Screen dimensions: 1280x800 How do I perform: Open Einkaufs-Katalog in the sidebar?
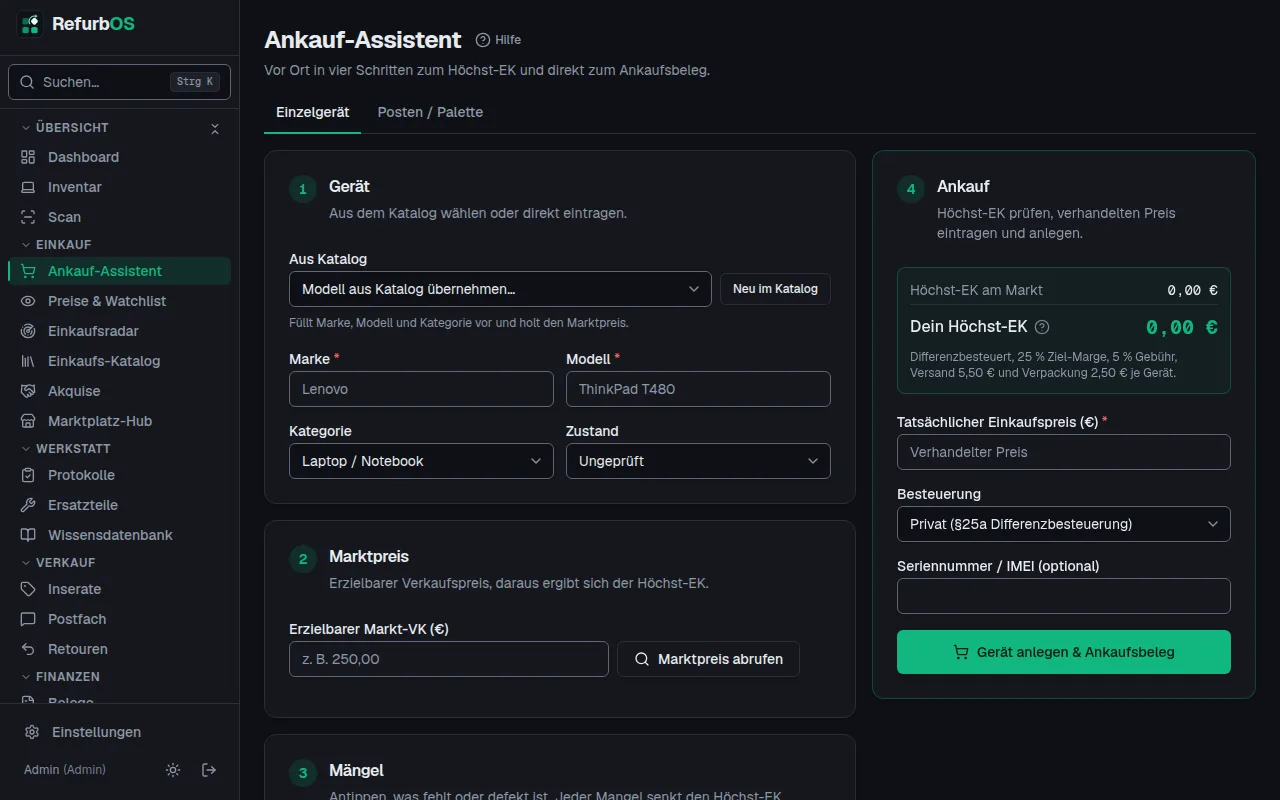(119, 361)
